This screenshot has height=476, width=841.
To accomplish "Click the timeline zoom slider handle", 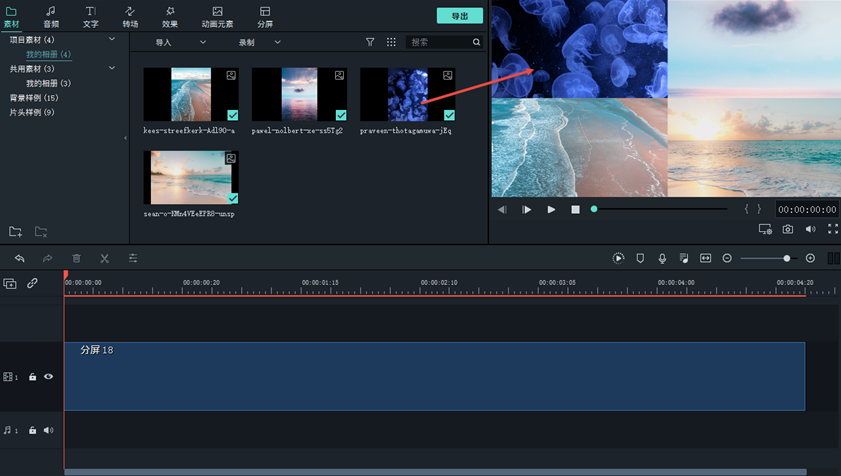I will tap(787, 258).
